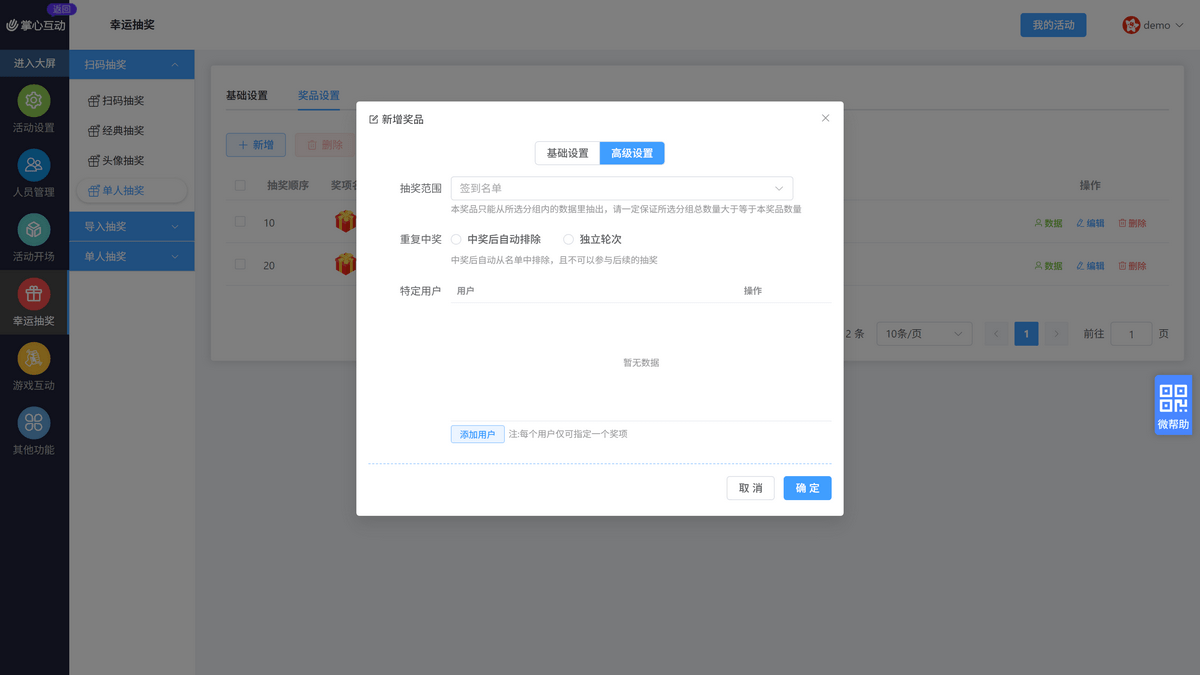Open the 游戏互动 icon in sidebar
1200x675 pixels.
pyautogui.click(x=34, y=358)
